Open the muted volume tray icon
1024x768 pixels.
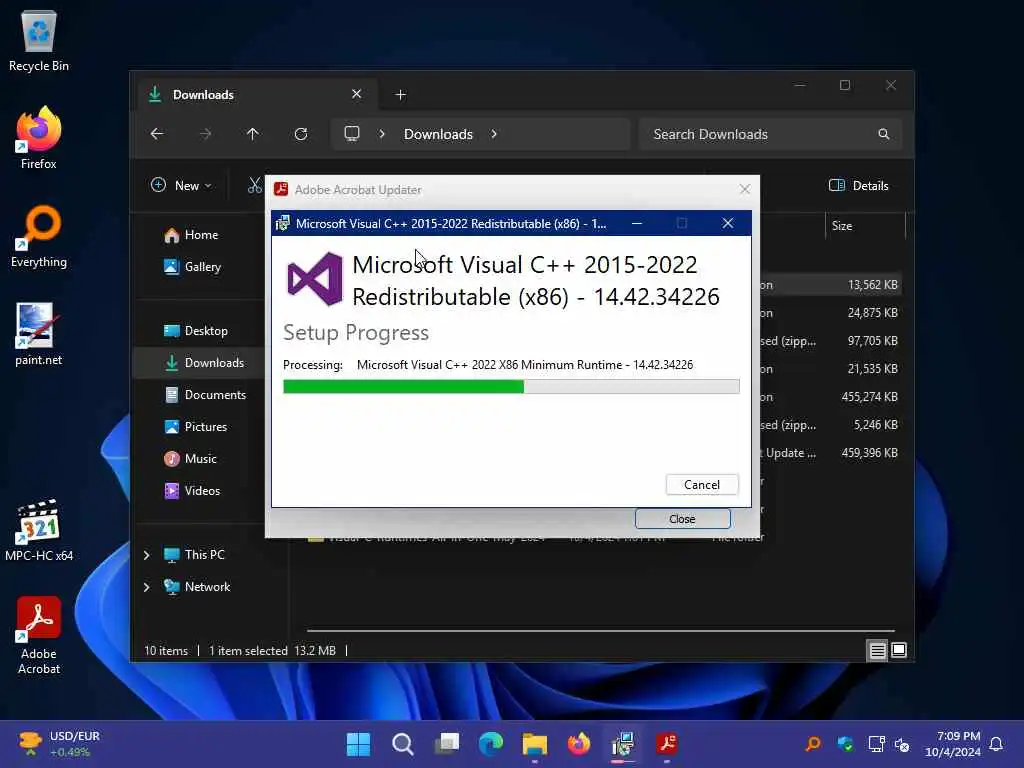point(902,744)
